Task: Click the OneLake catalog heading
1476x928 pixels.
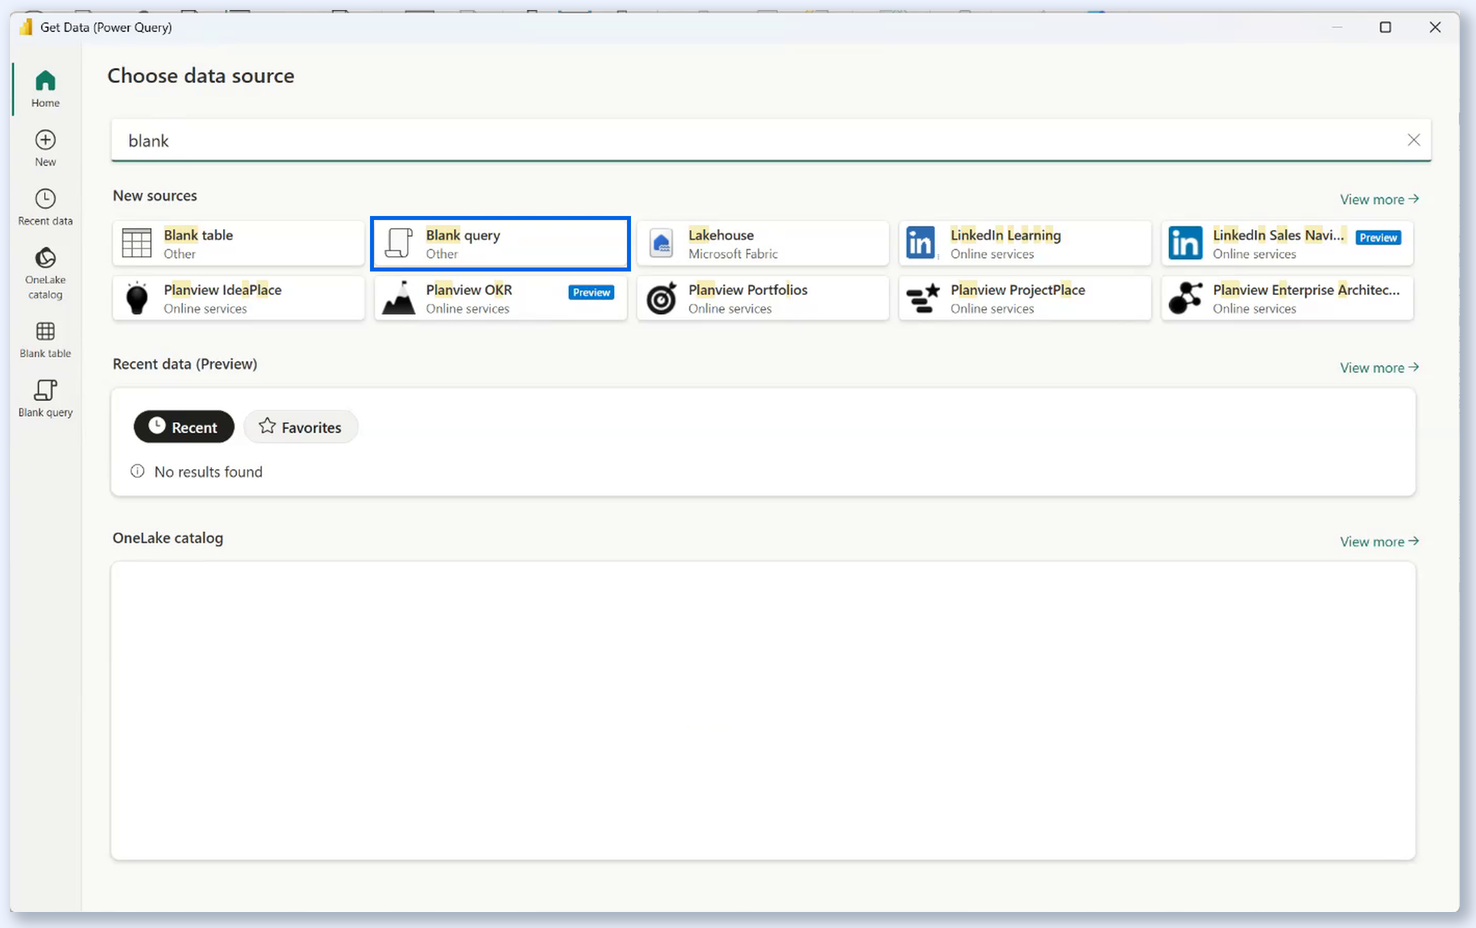Action: [168, 538]
